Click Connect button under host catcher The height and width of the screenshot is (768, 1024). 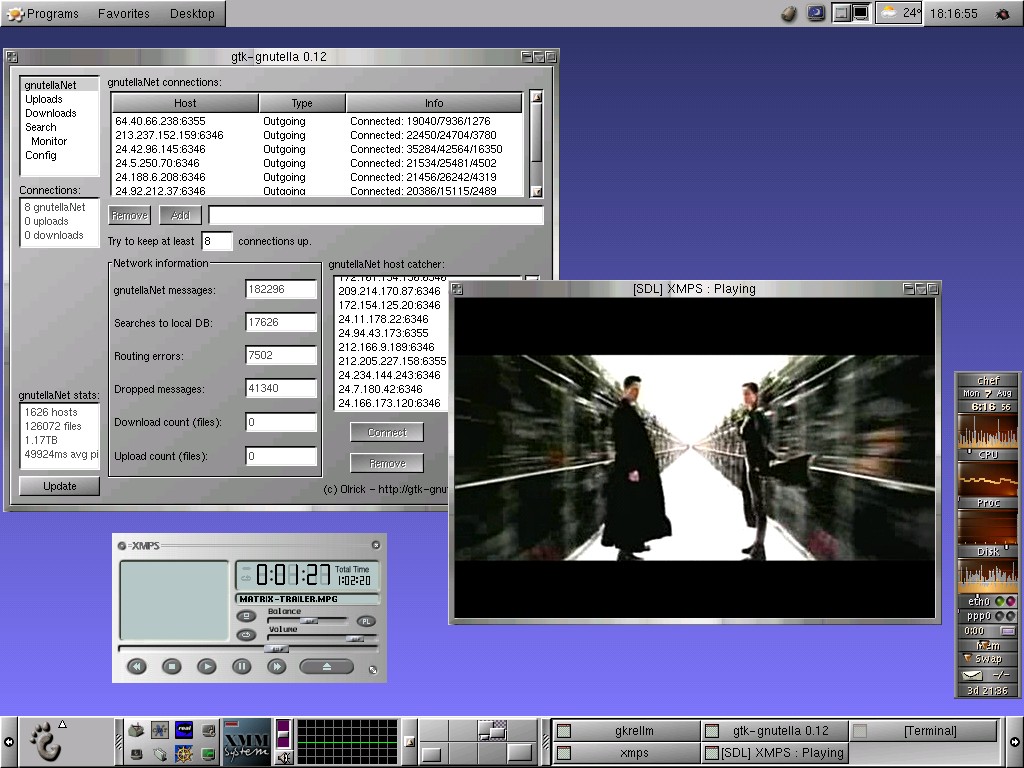coord(387,432)
